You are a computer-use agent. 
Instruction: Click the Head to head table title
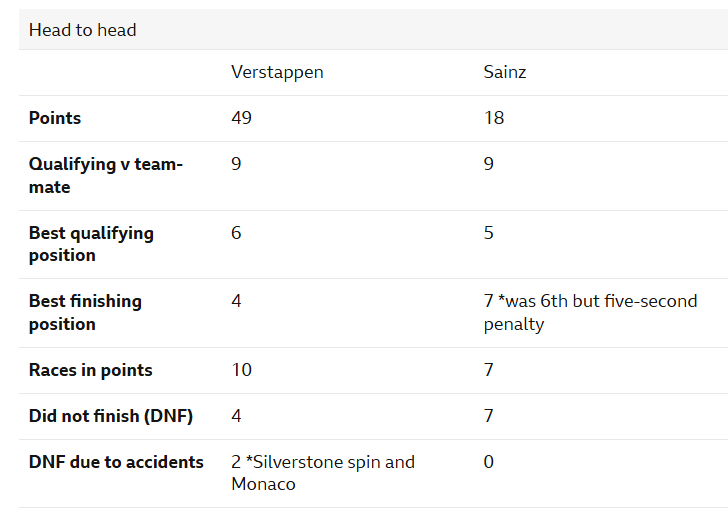click(x=82, y=30)
